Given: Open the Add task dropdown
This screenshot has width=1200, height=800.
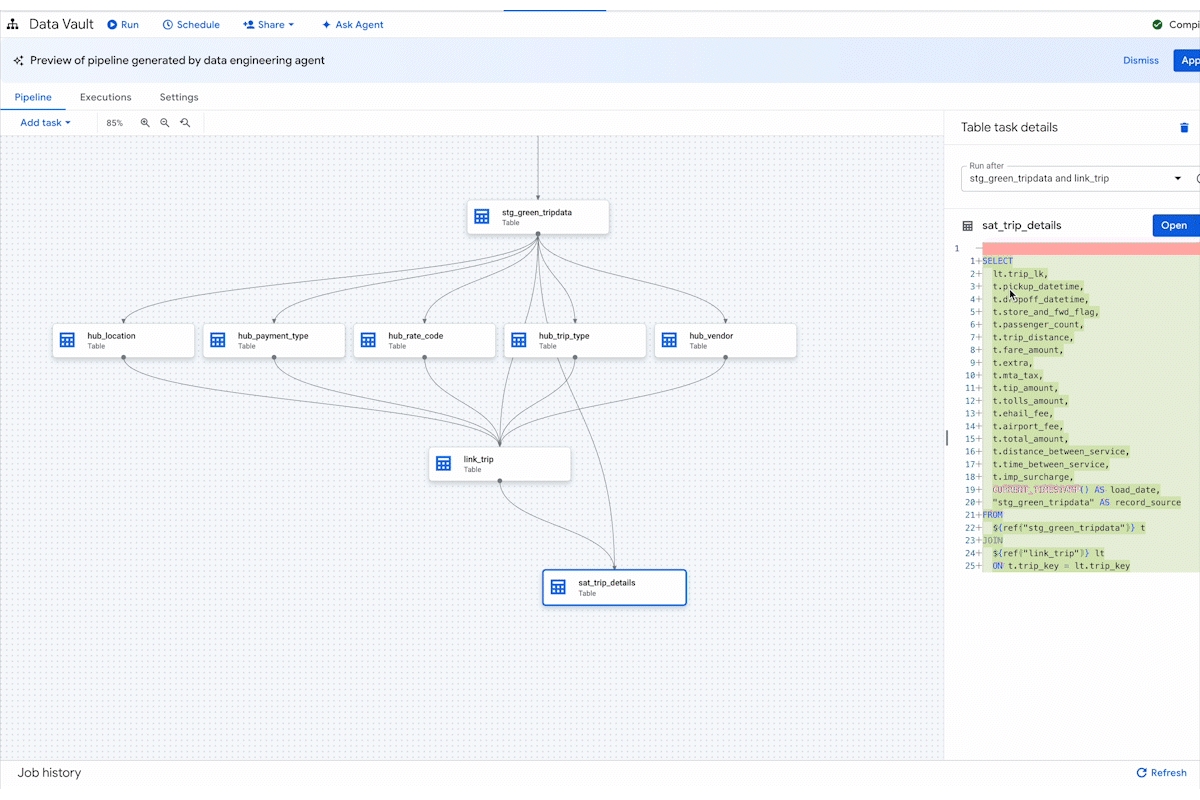Looking at the screenshot, I should pyautogui.click(x=42, y=122).
